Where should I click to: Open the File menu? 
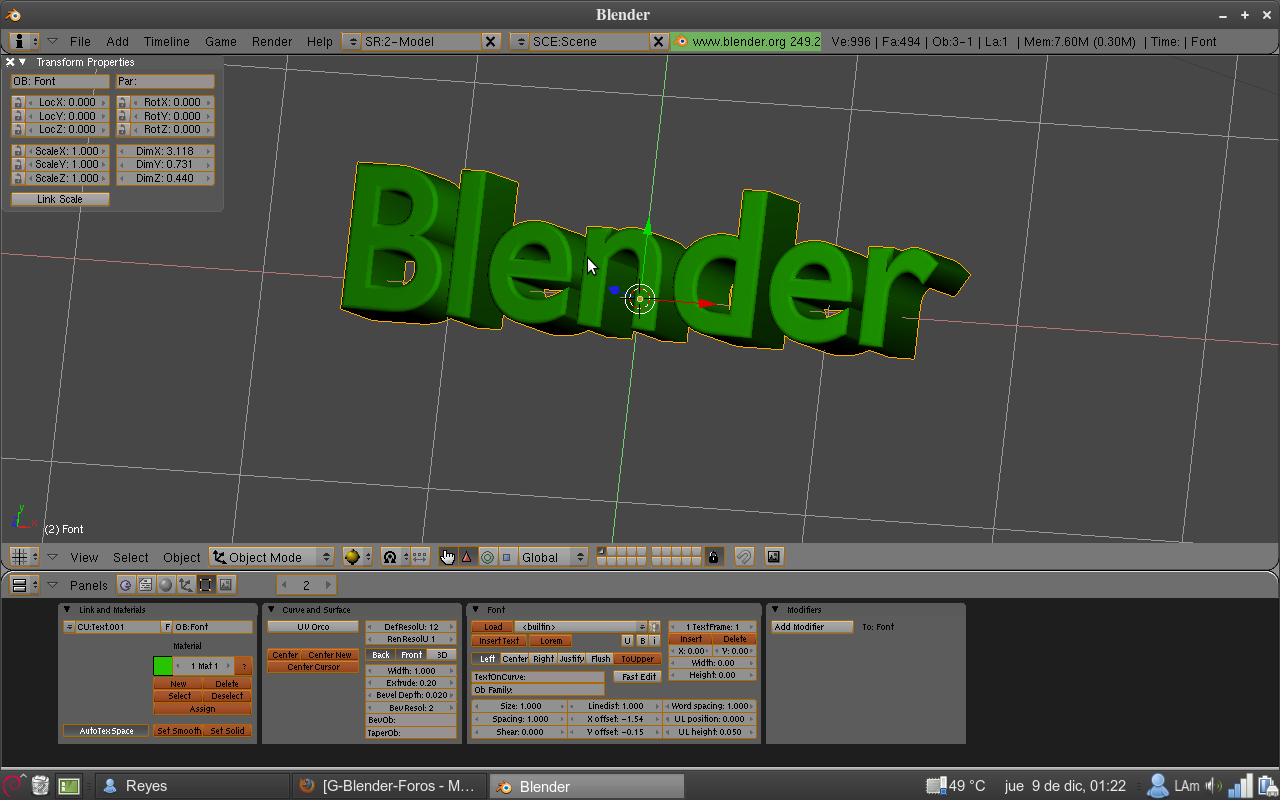point(80,41)
